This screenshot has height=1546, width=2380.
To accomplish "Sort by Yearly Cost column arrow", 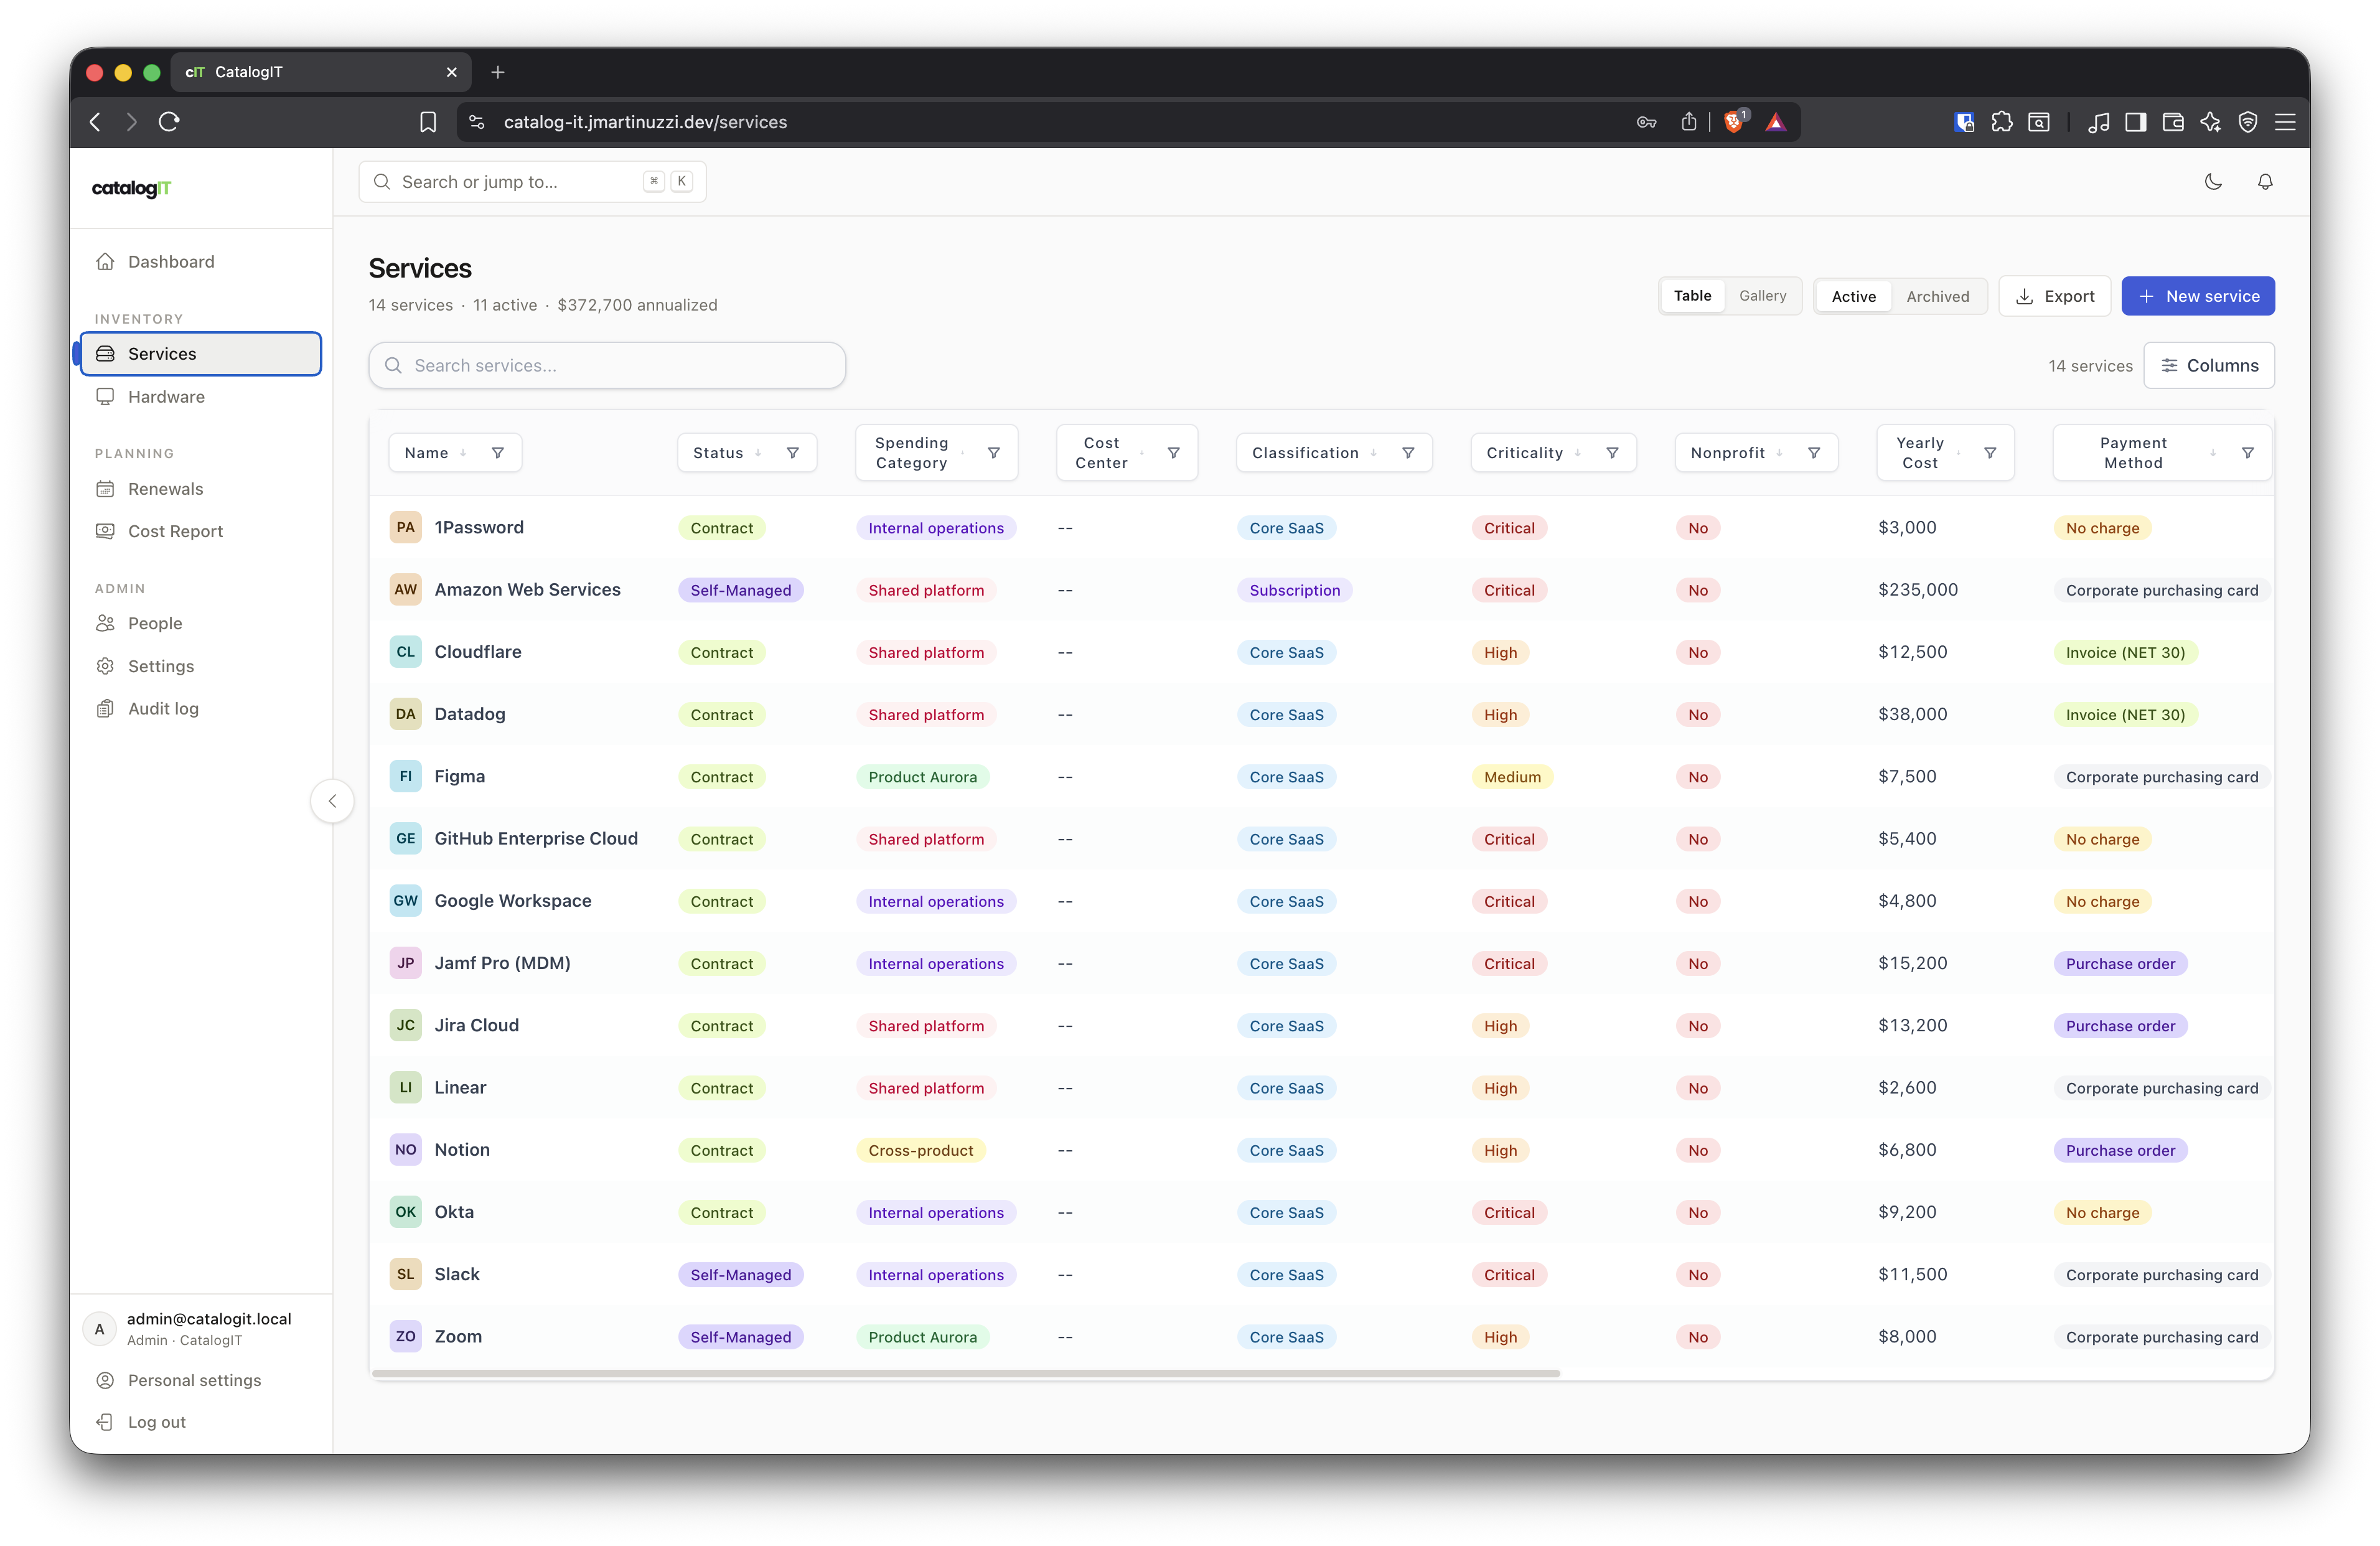I will pos(1957,453).
